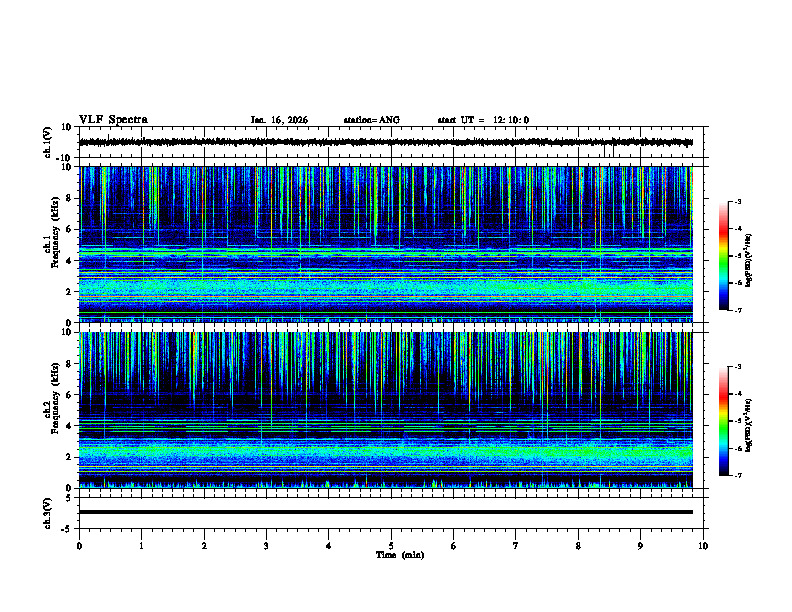792x612 pixels.
Task: Click time axis tick label "9"
Action: coord(640,546)
